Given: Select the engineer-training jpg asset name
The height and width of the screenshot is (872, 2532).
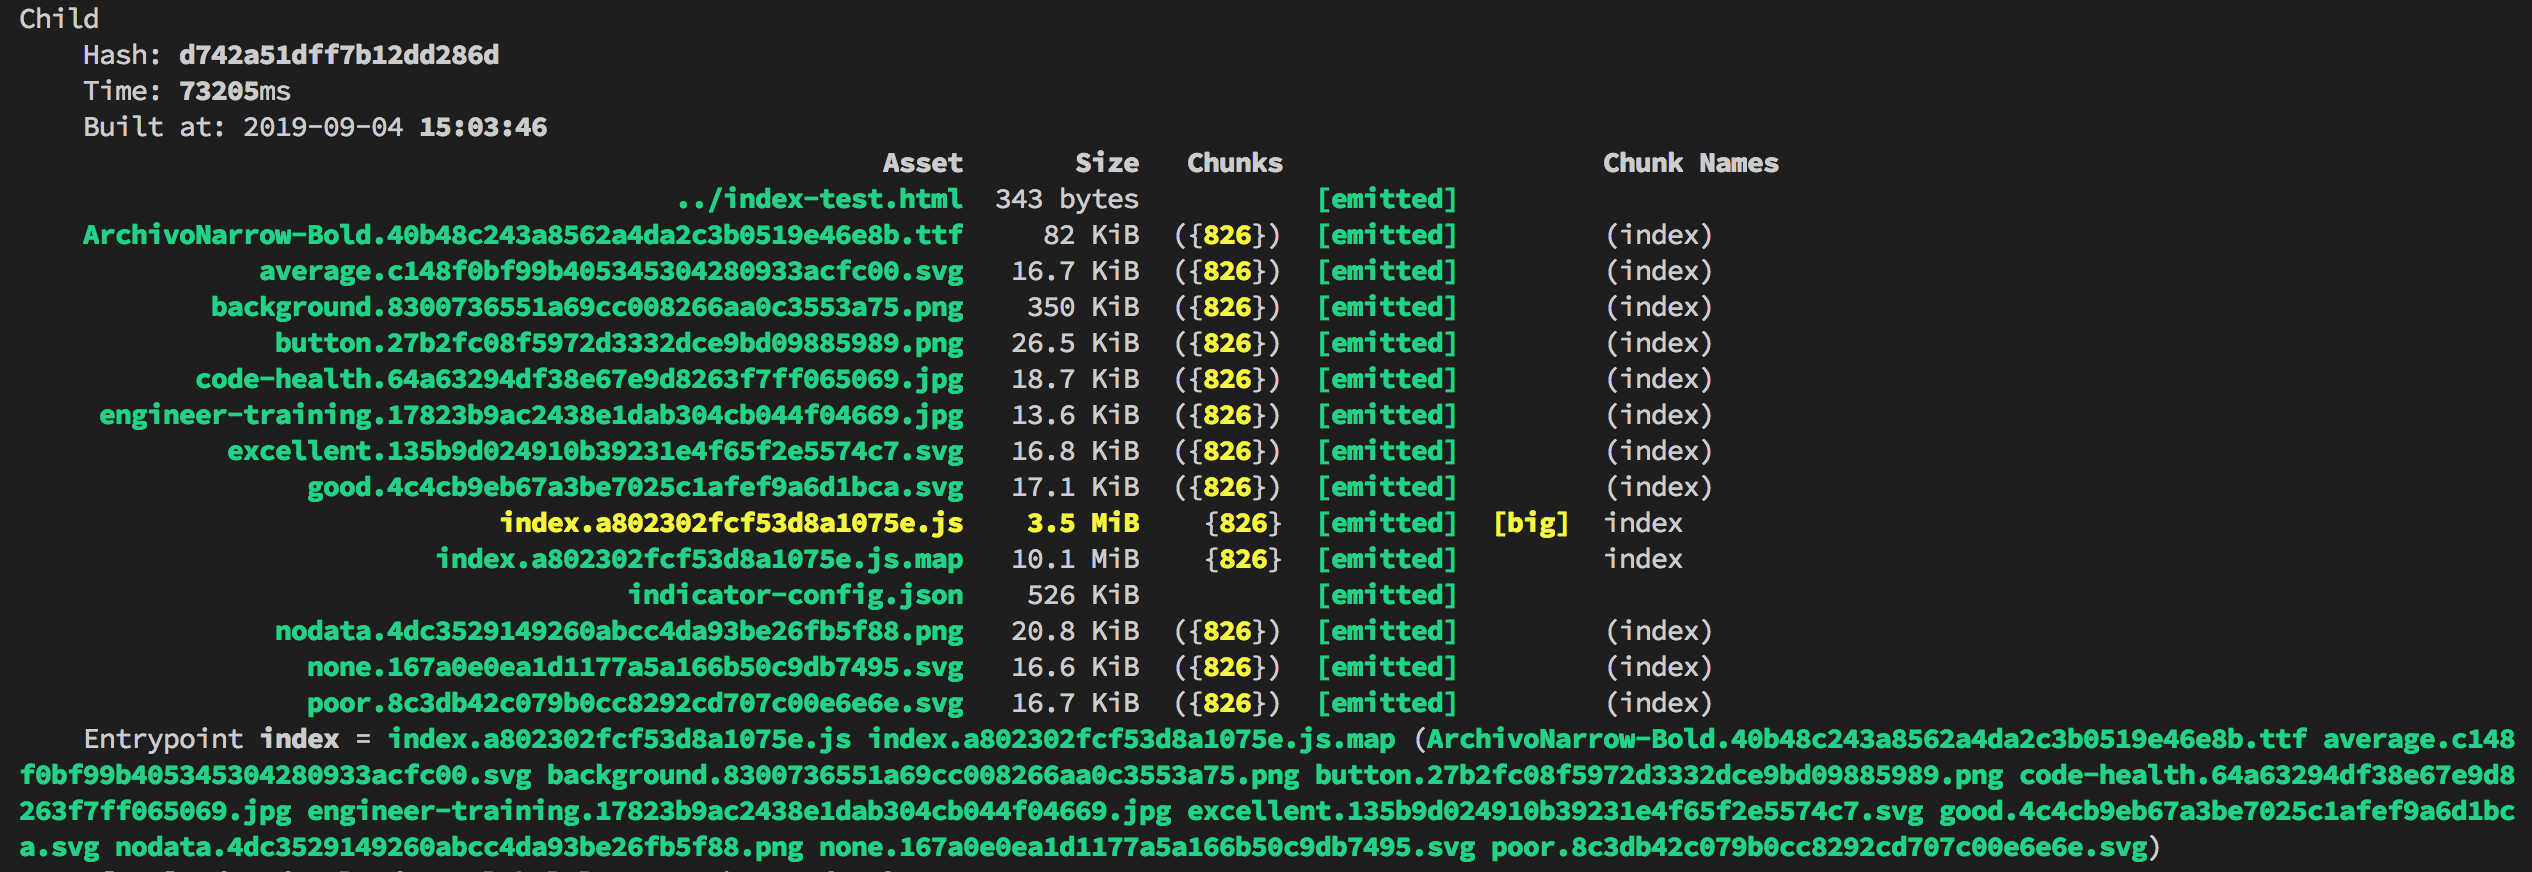Looking at the screenshot, I should 531,415.
